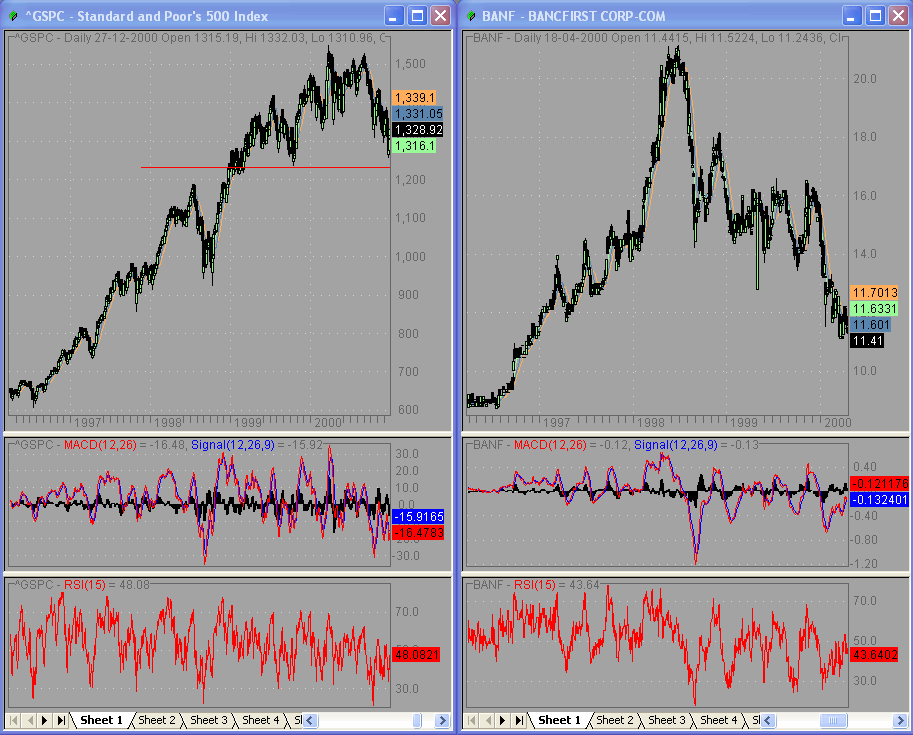
Task: Click the ^GSPC Daily 27-12-2000 chart header
Action: [202, 38]
